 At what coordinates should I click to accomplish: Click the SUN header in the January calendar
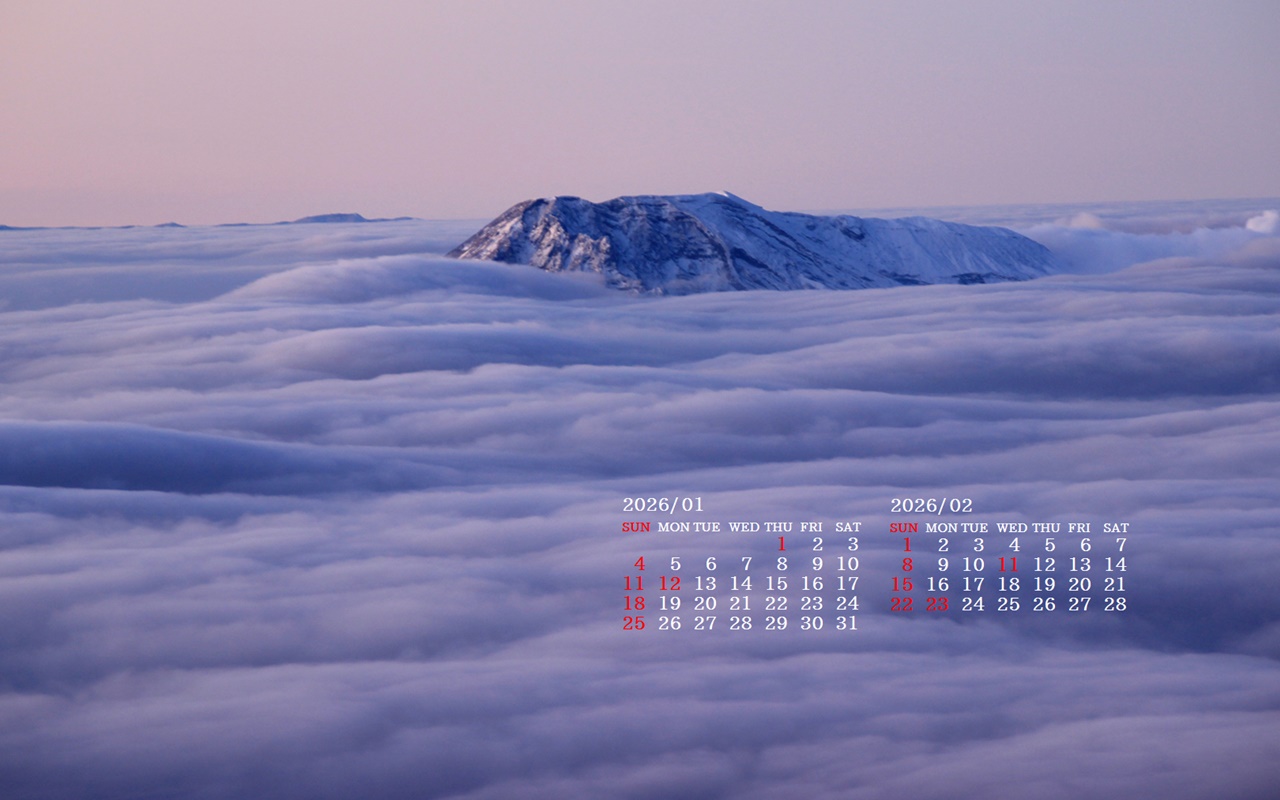tap(635, 527)
